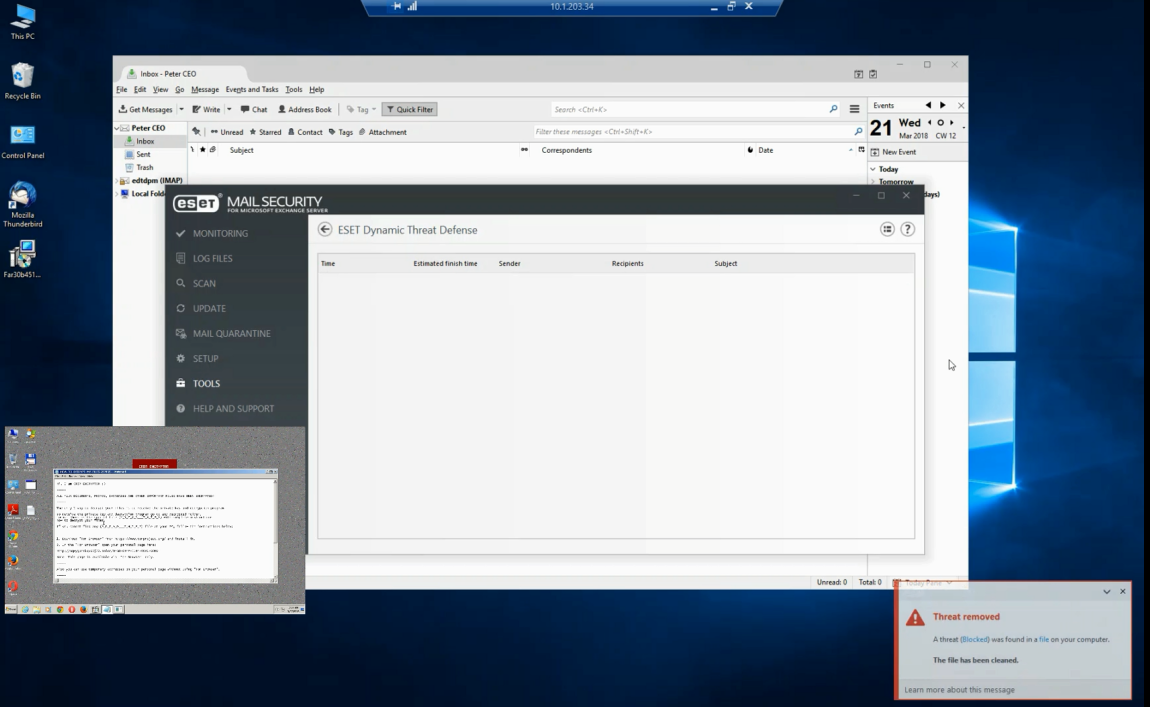Open the Tag dropdown in Thunderbird
Viewport: 1150px width, 707px height.
pyautogui.click(x=361, y=109)
